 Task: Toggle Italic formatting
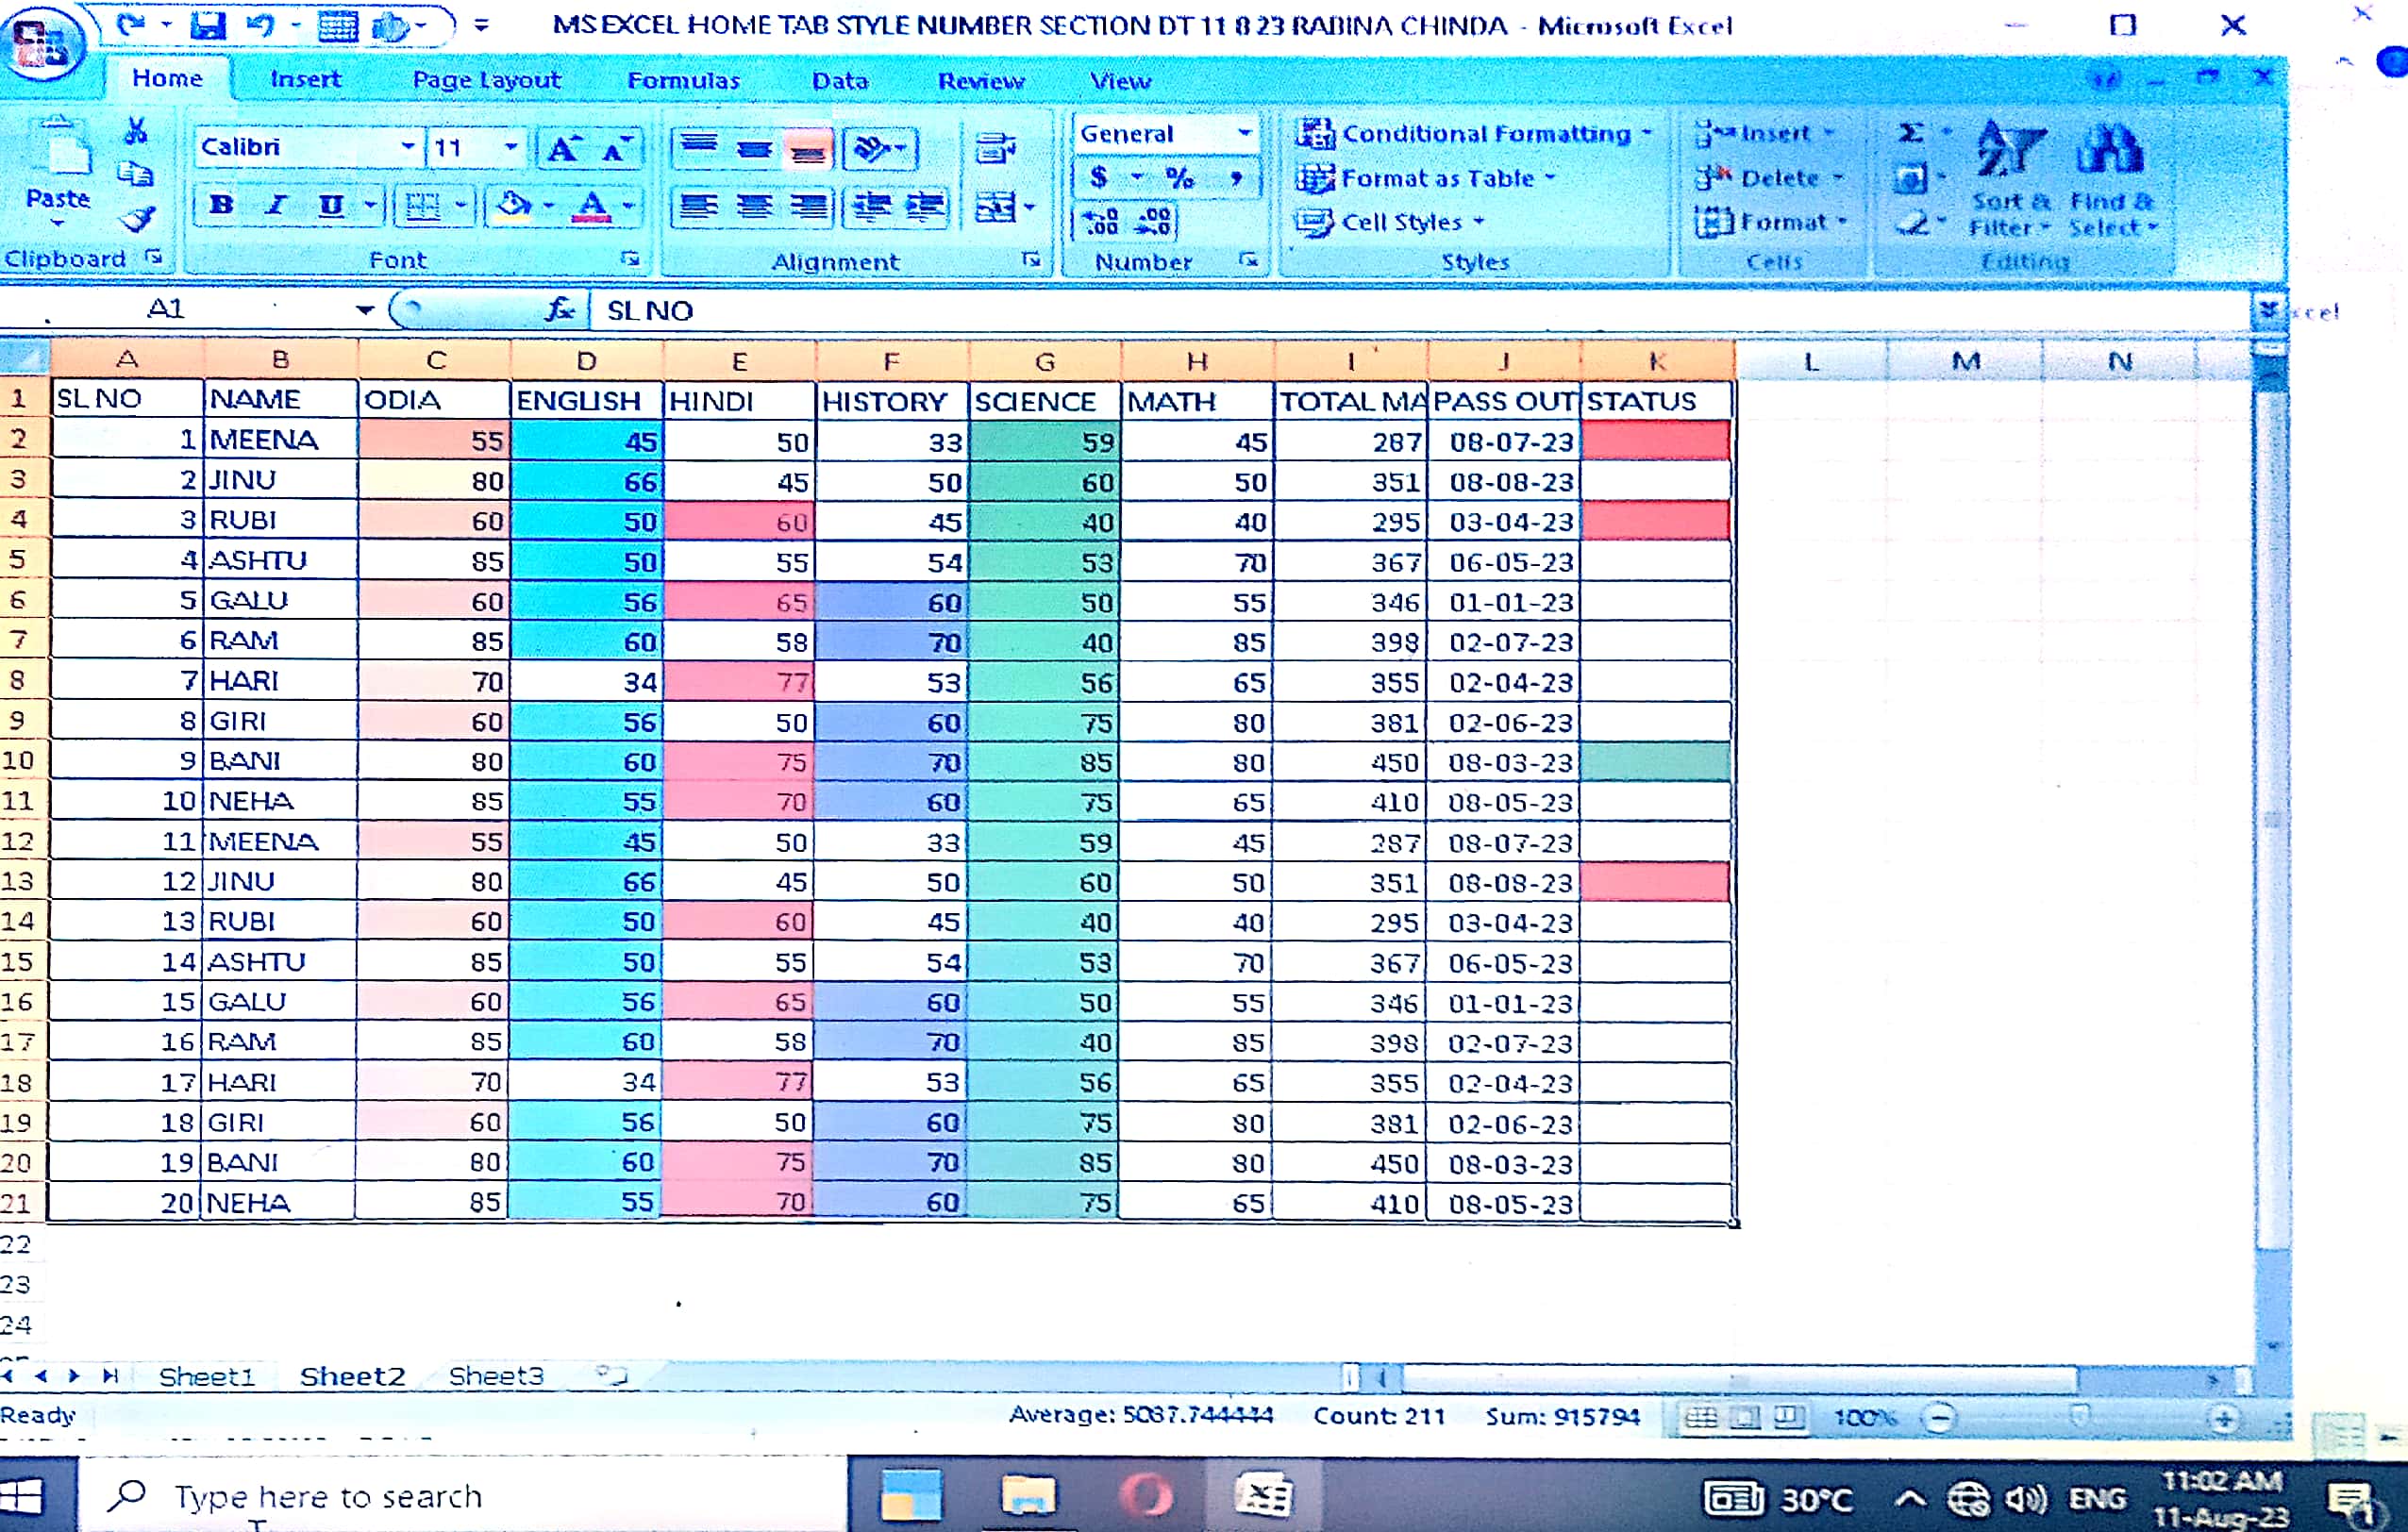(x=276, y=206)
